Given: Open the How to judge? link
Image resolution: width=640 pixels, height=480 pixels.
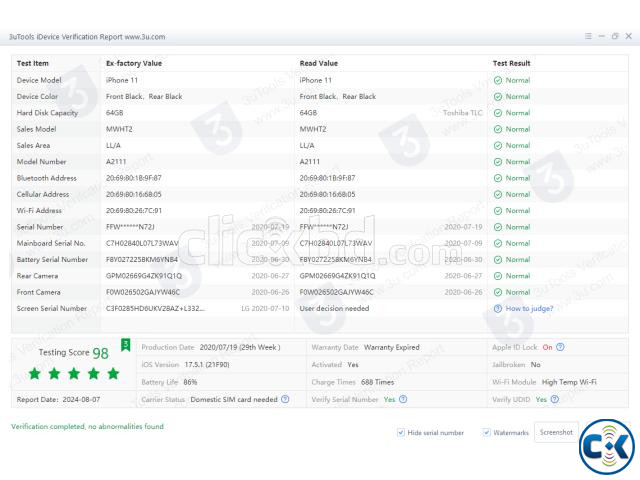Looking at the screenshot, I should (529, 309).
